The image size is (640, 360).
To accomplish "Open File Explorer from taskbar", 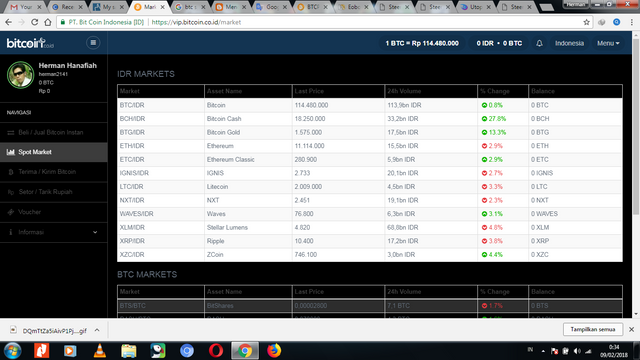I will [x=129, y=351].
